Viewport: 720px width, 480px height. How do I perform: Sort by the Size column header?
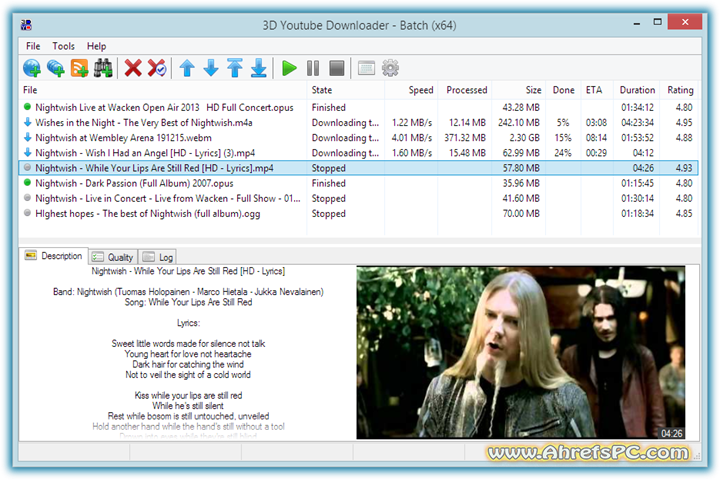[x=518, y=90]
